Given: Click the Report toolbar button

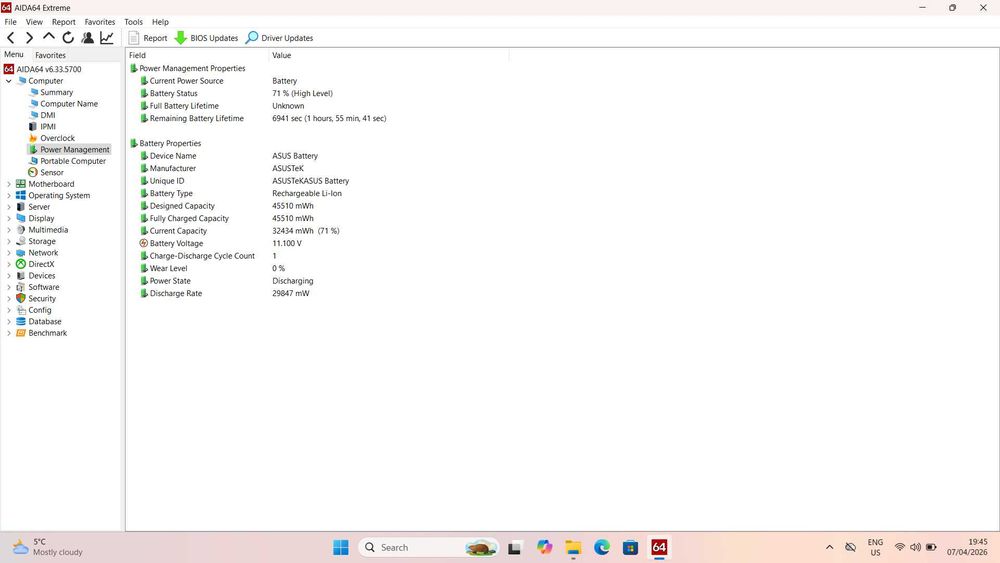Looking at the screenshot, I should click(x=148, y=38).
